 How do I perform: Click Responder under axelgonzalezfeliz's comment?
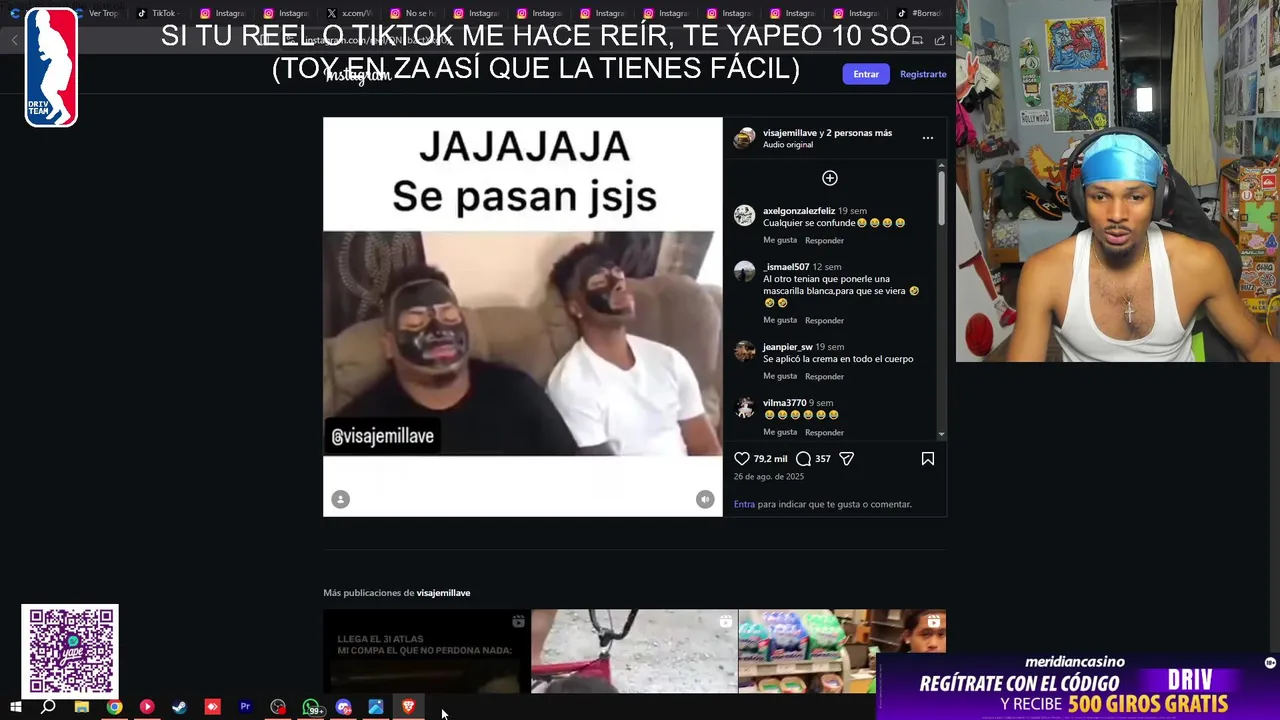coord(824,240)
